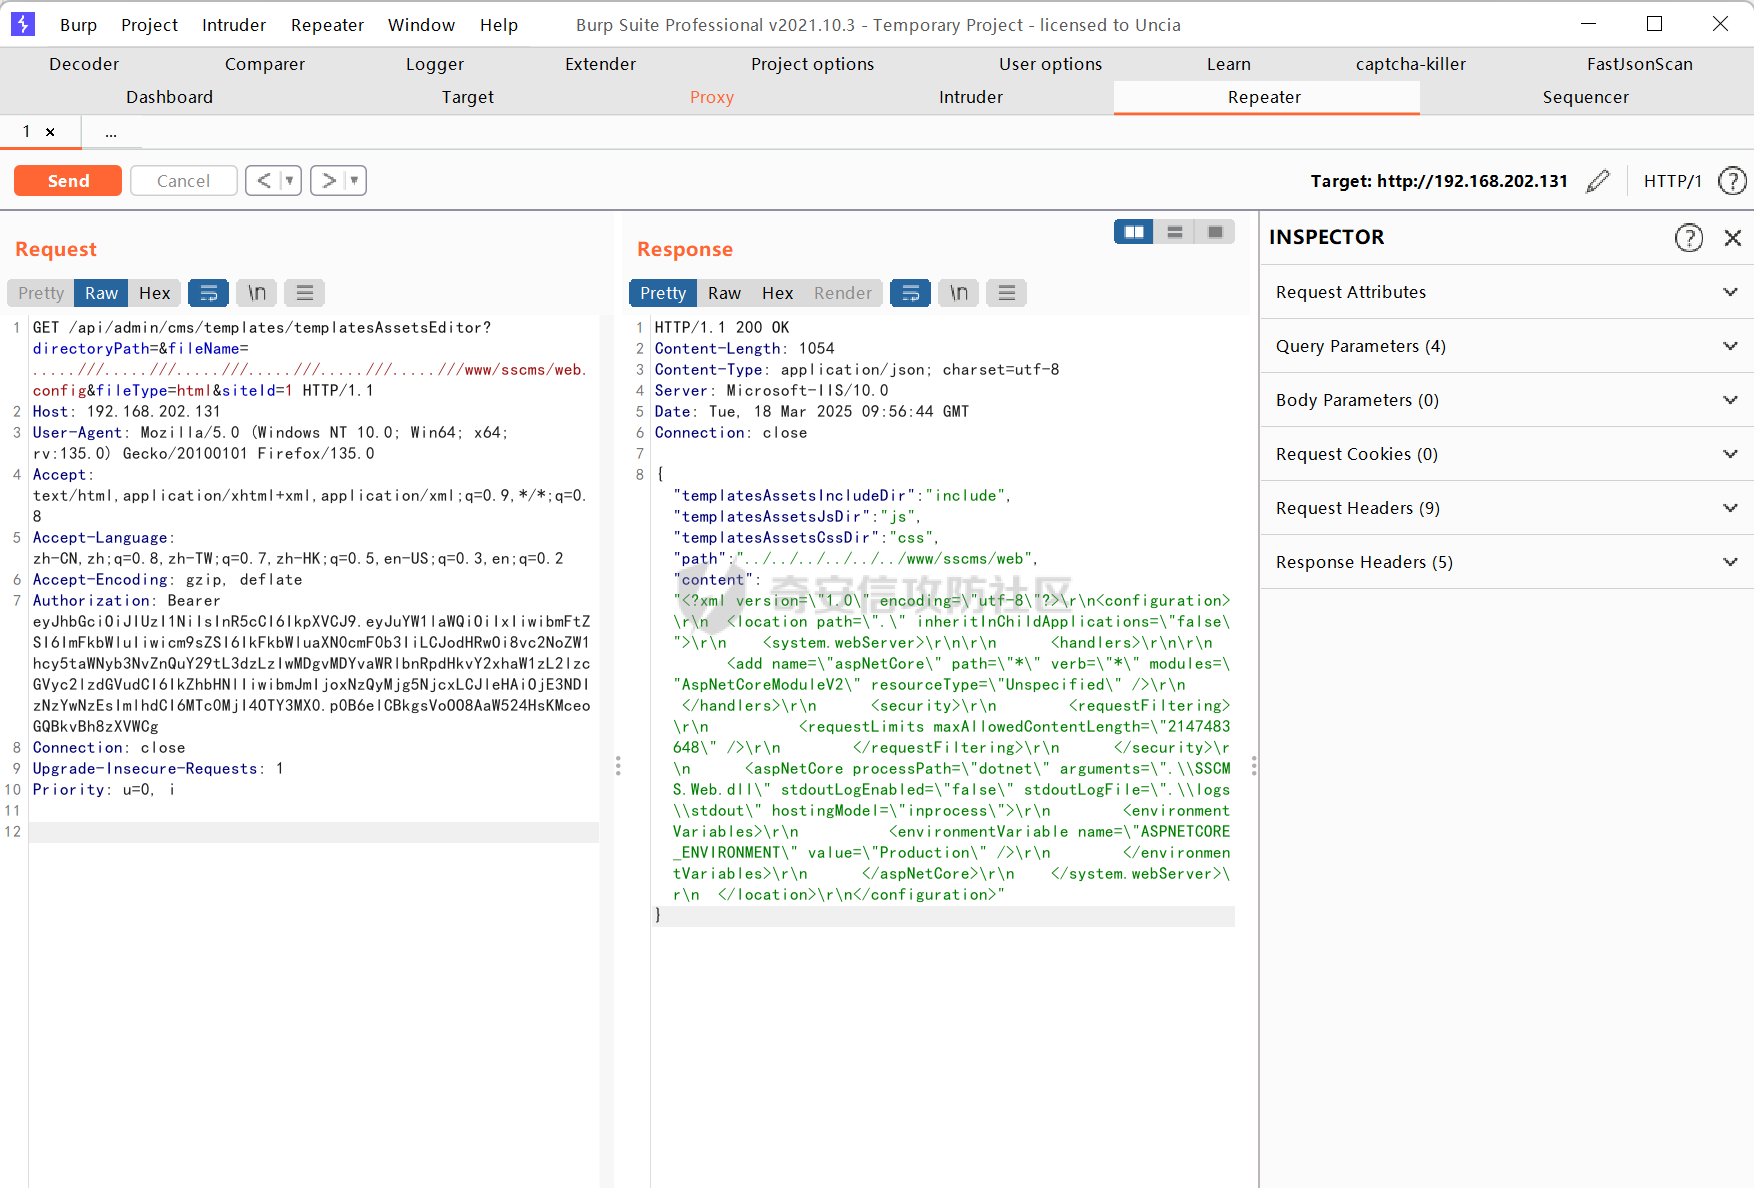The height and width of the screenshot is (1188, 1754).
Task: Open back history dropdown arrow
Action: pos(290,181)
